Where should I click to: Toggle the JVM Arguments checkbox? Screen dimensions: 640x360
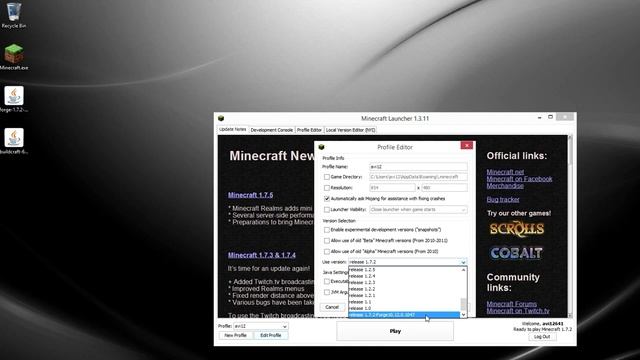click(x=327, y=292)
